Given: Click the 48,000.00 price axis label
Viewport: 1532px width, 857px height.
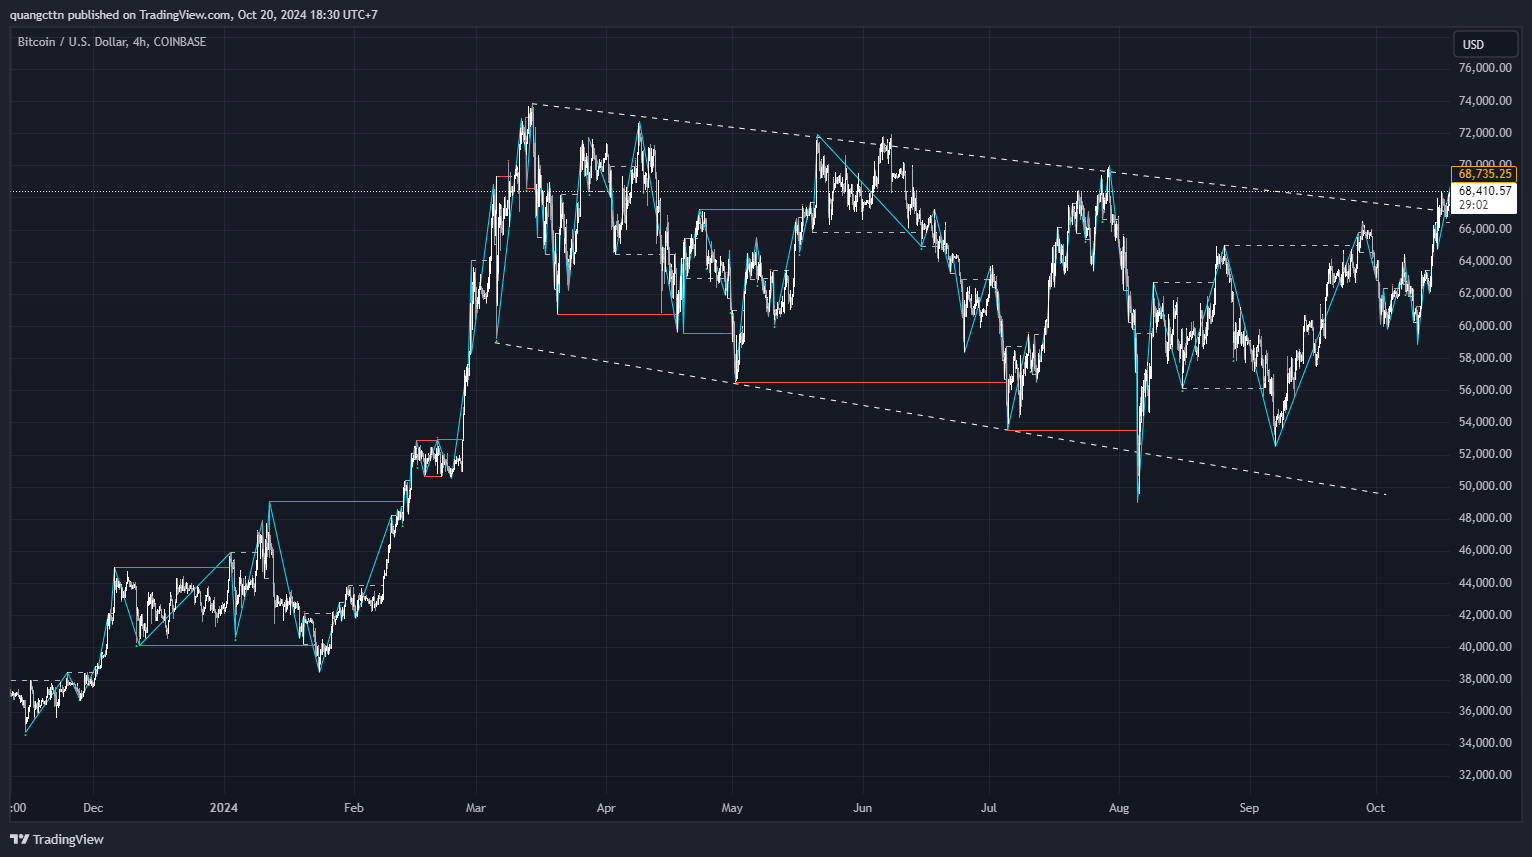Looking at the screenshot, I should (1485, 518).
